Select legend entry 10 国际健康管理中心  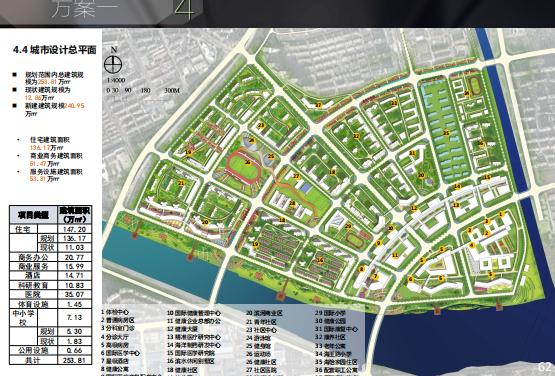coord(194,313)
